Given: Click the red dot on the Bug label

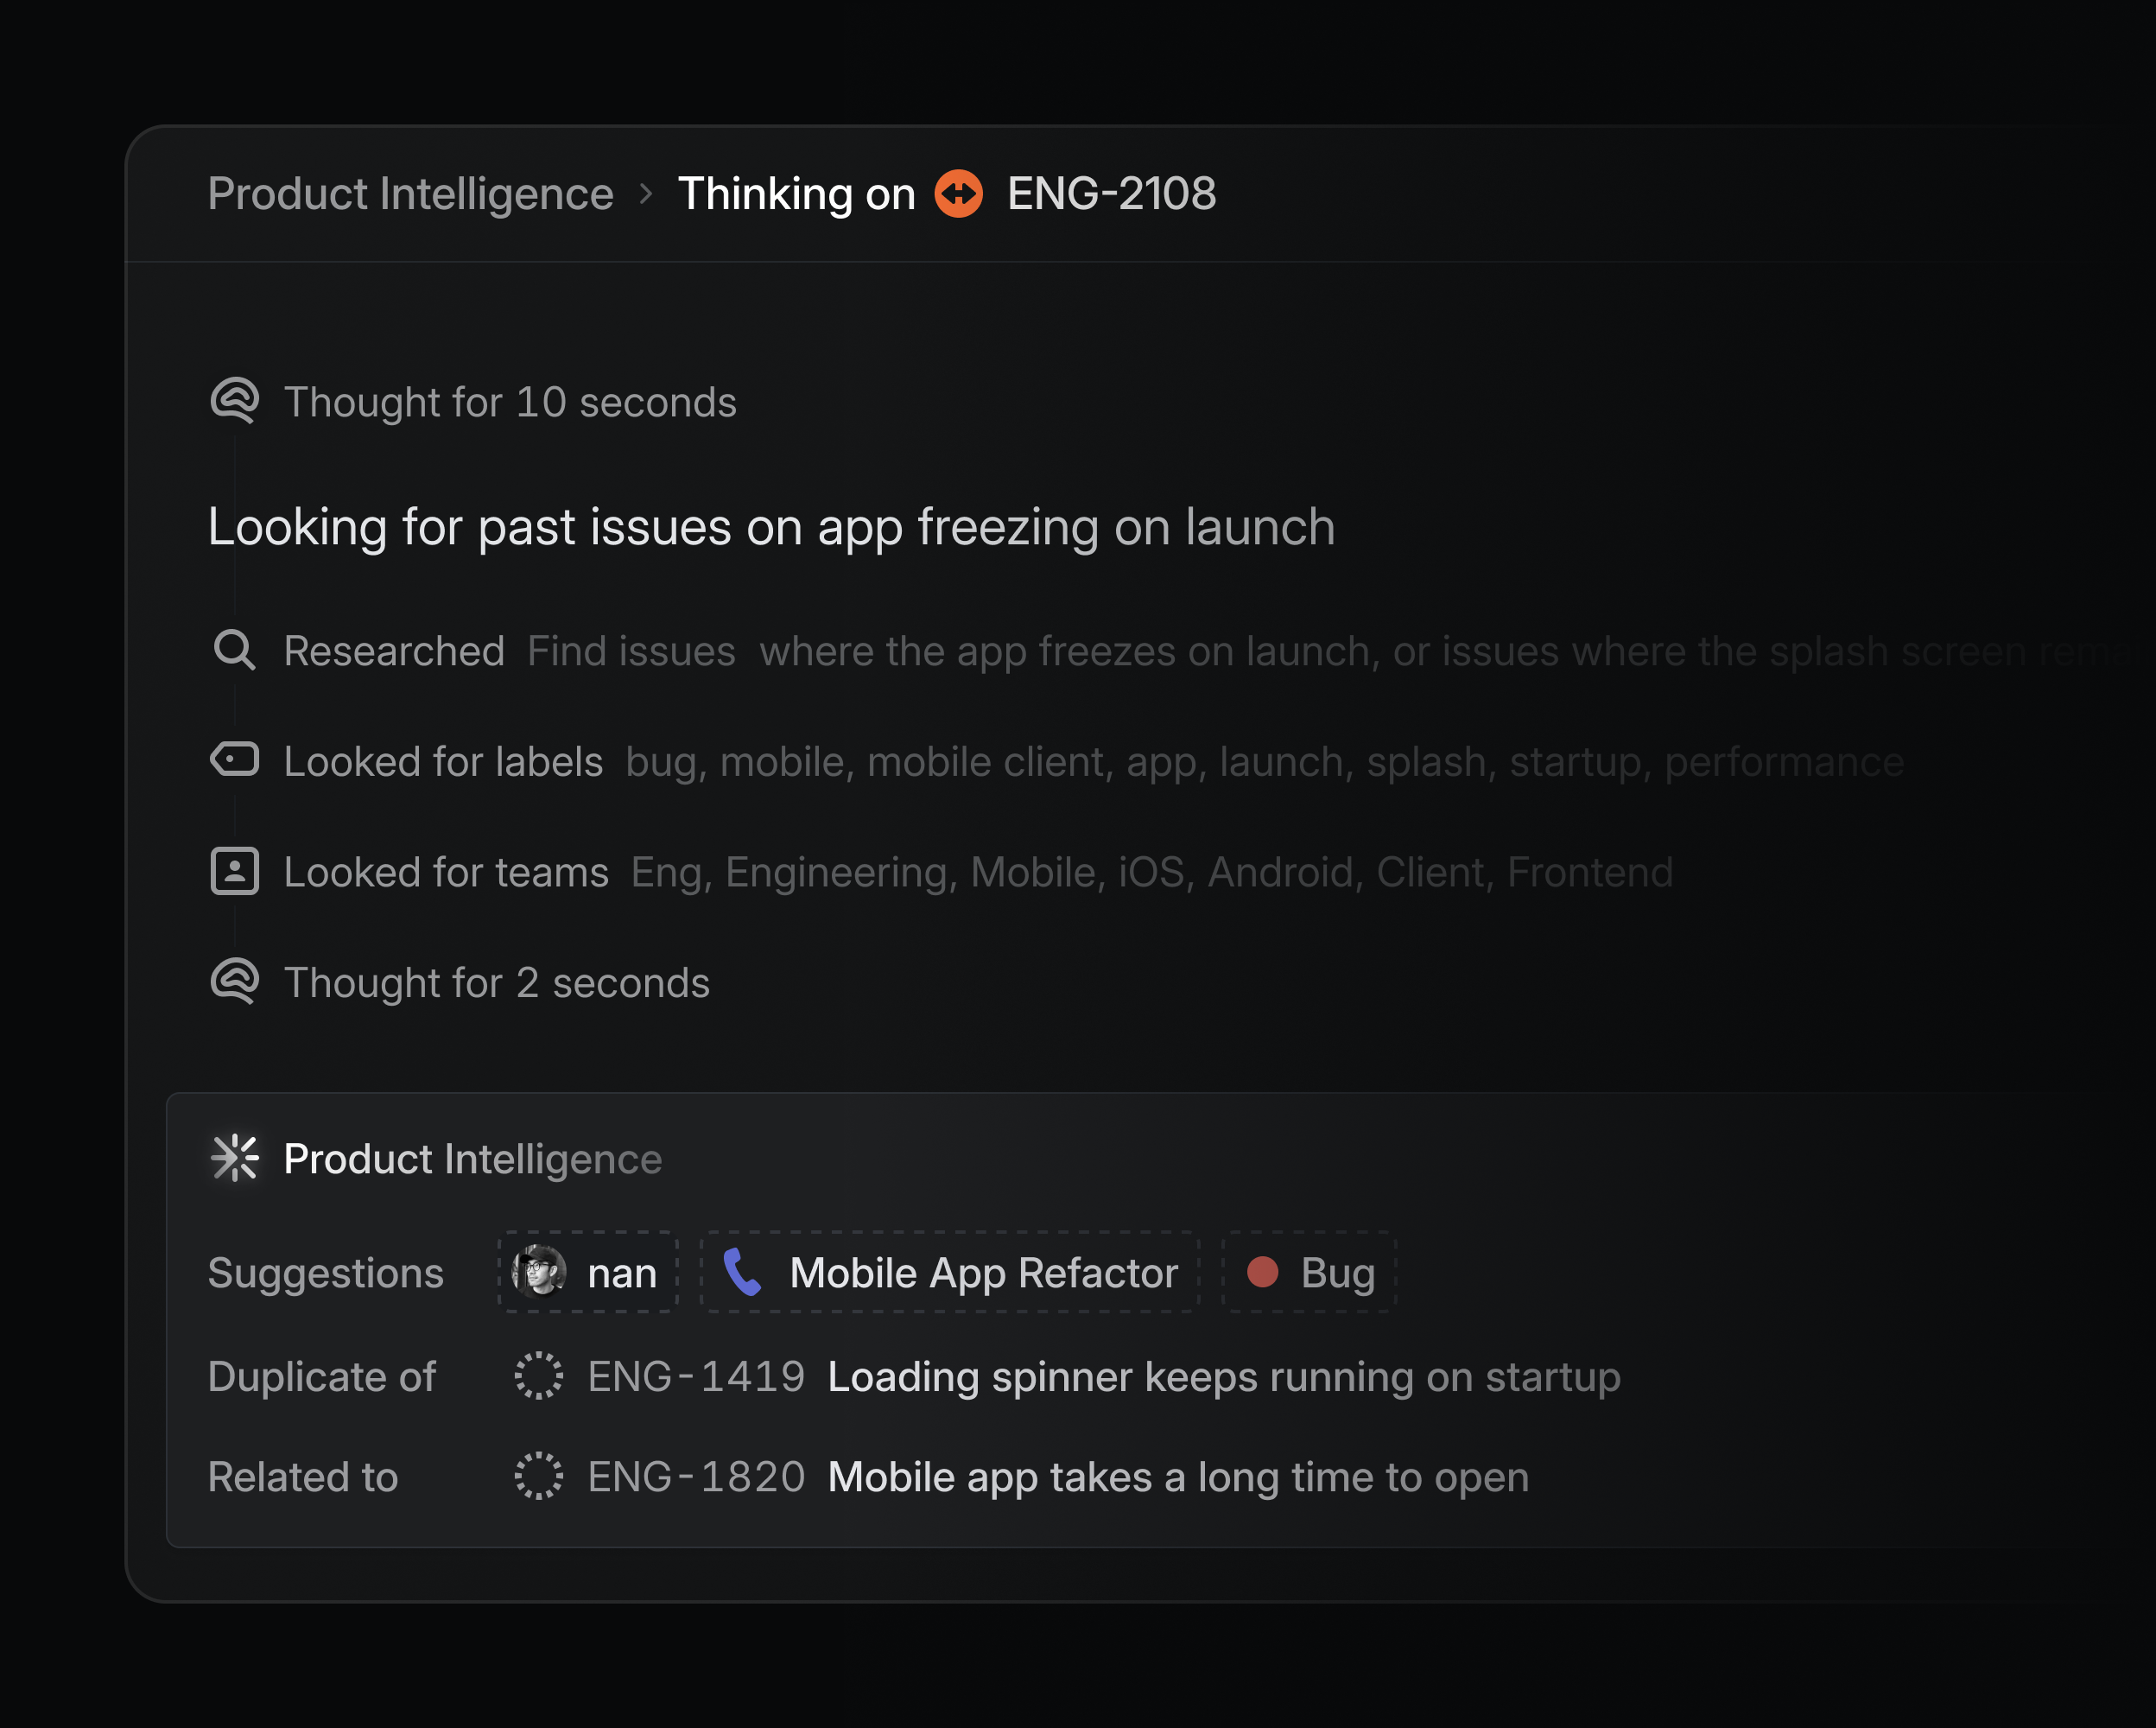Looking at the screenshot, I should 1263,1272.
